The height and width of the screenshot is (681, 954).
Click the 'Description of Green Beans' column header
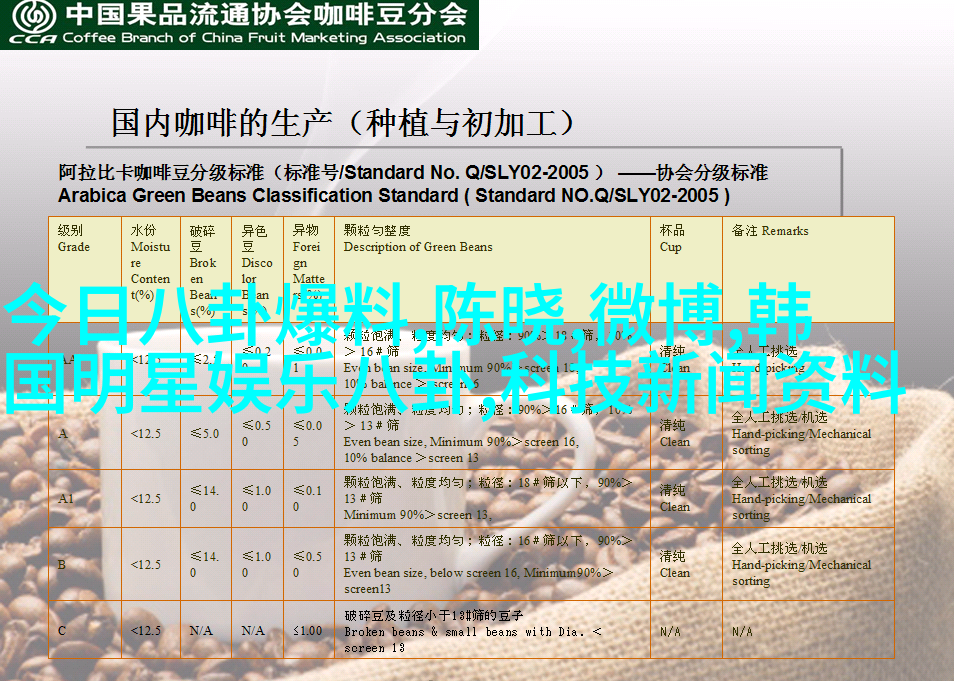418,238
